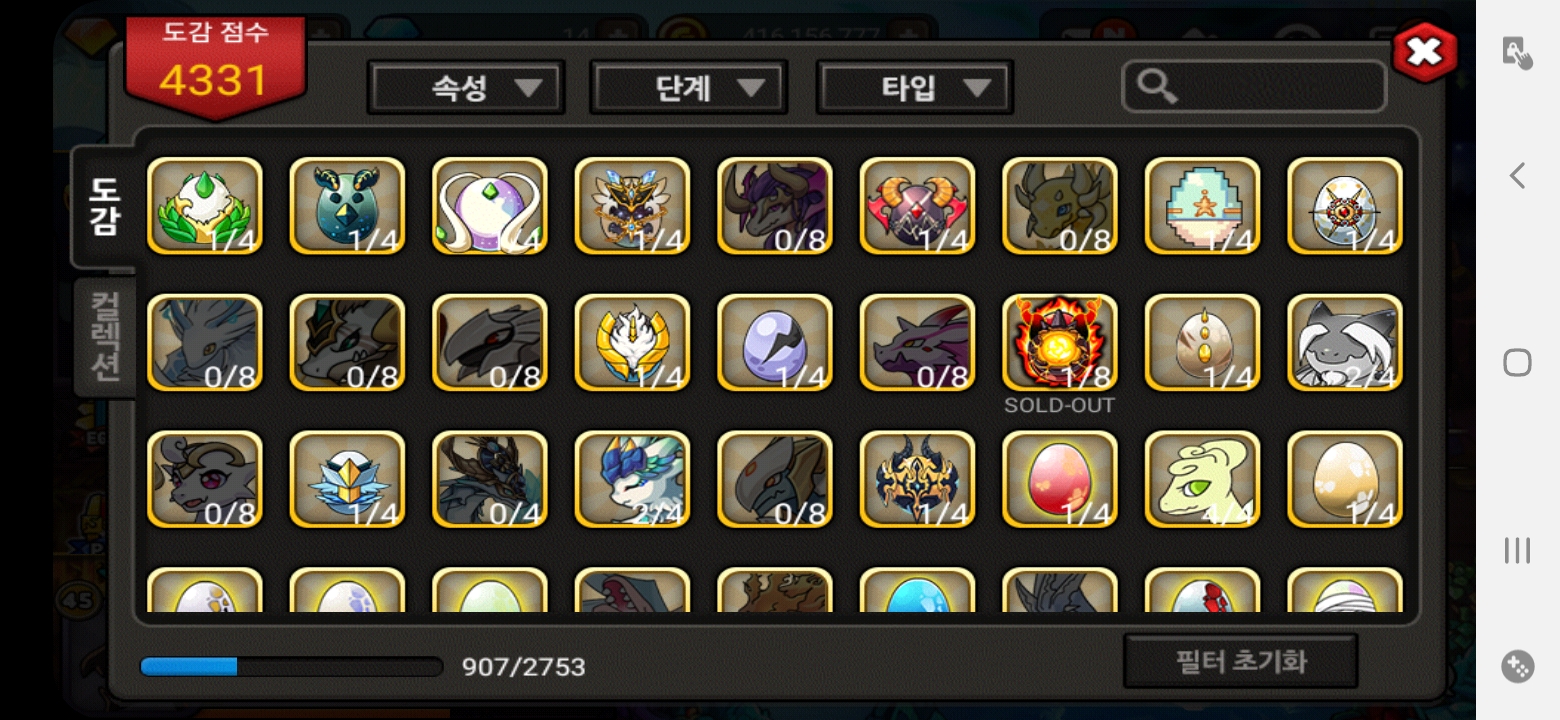Click the blue collection progress bar
The image size is (1560, 720).
click(x=291, y=667)
